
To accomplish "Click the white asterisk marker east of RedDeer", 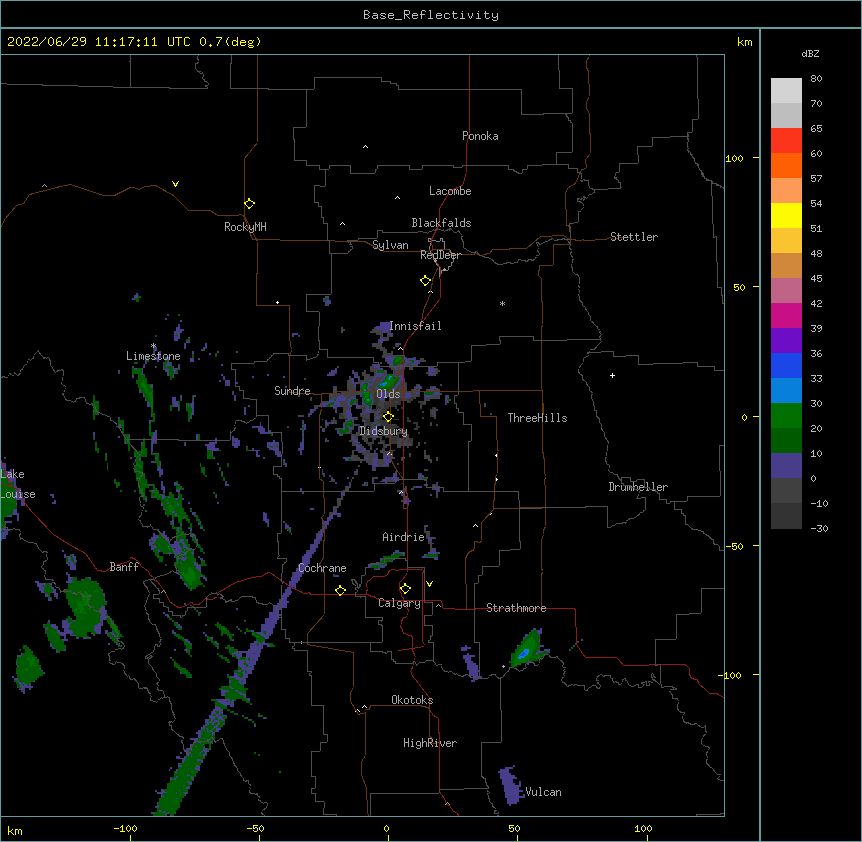I will pos(502,303).
